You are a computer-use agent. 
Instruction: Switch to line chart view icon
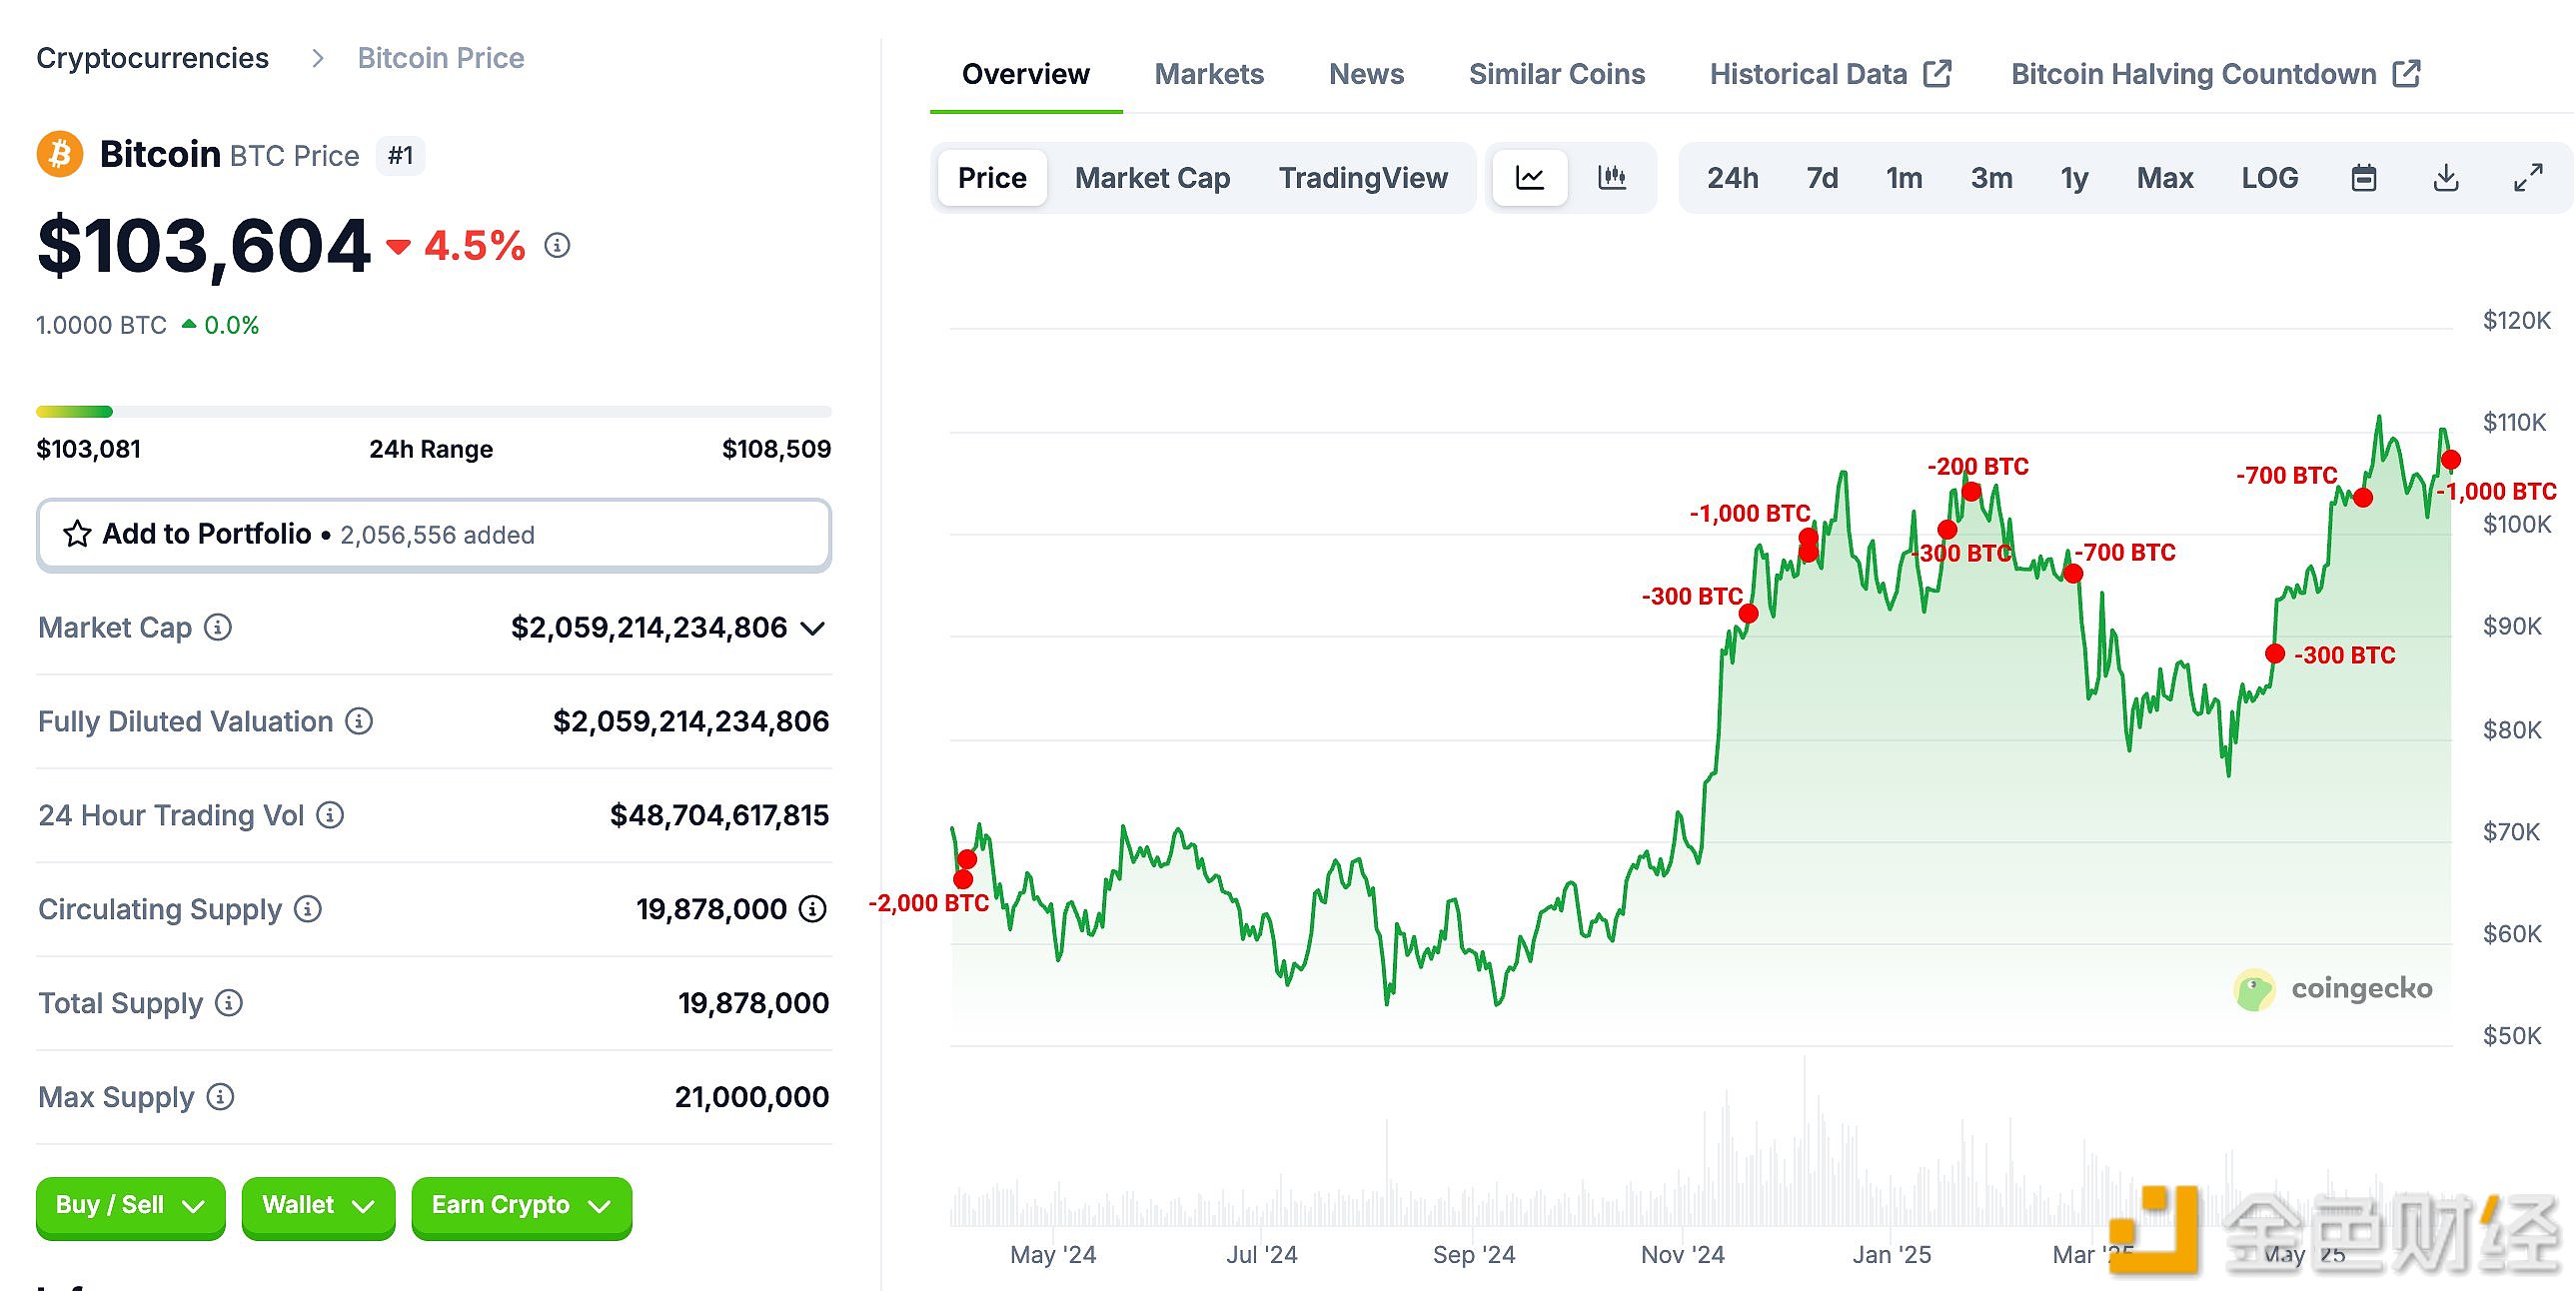[1529, 178]
